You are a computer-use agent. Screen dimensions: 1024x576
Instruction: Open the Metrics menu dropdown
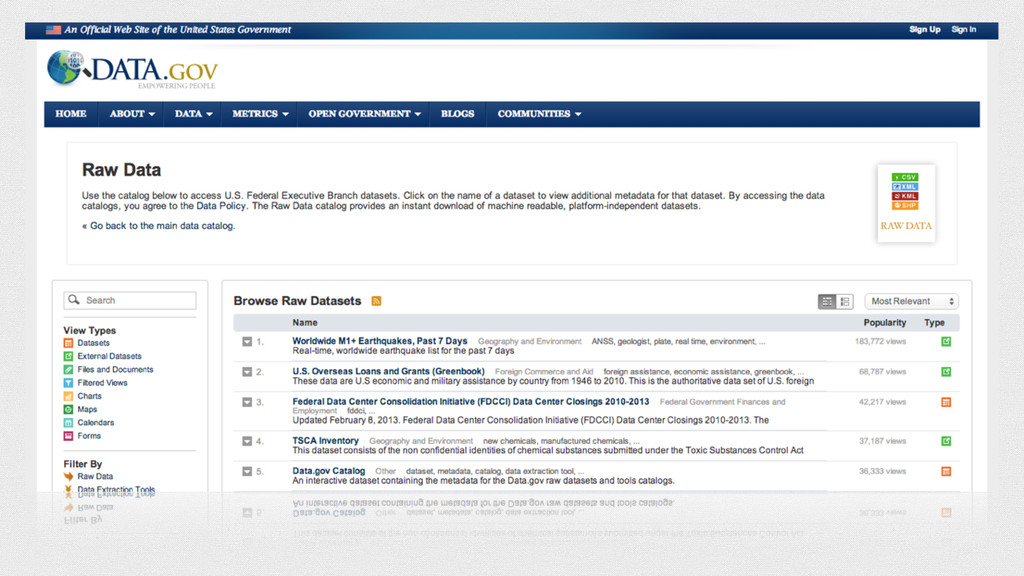click(259, 114)
